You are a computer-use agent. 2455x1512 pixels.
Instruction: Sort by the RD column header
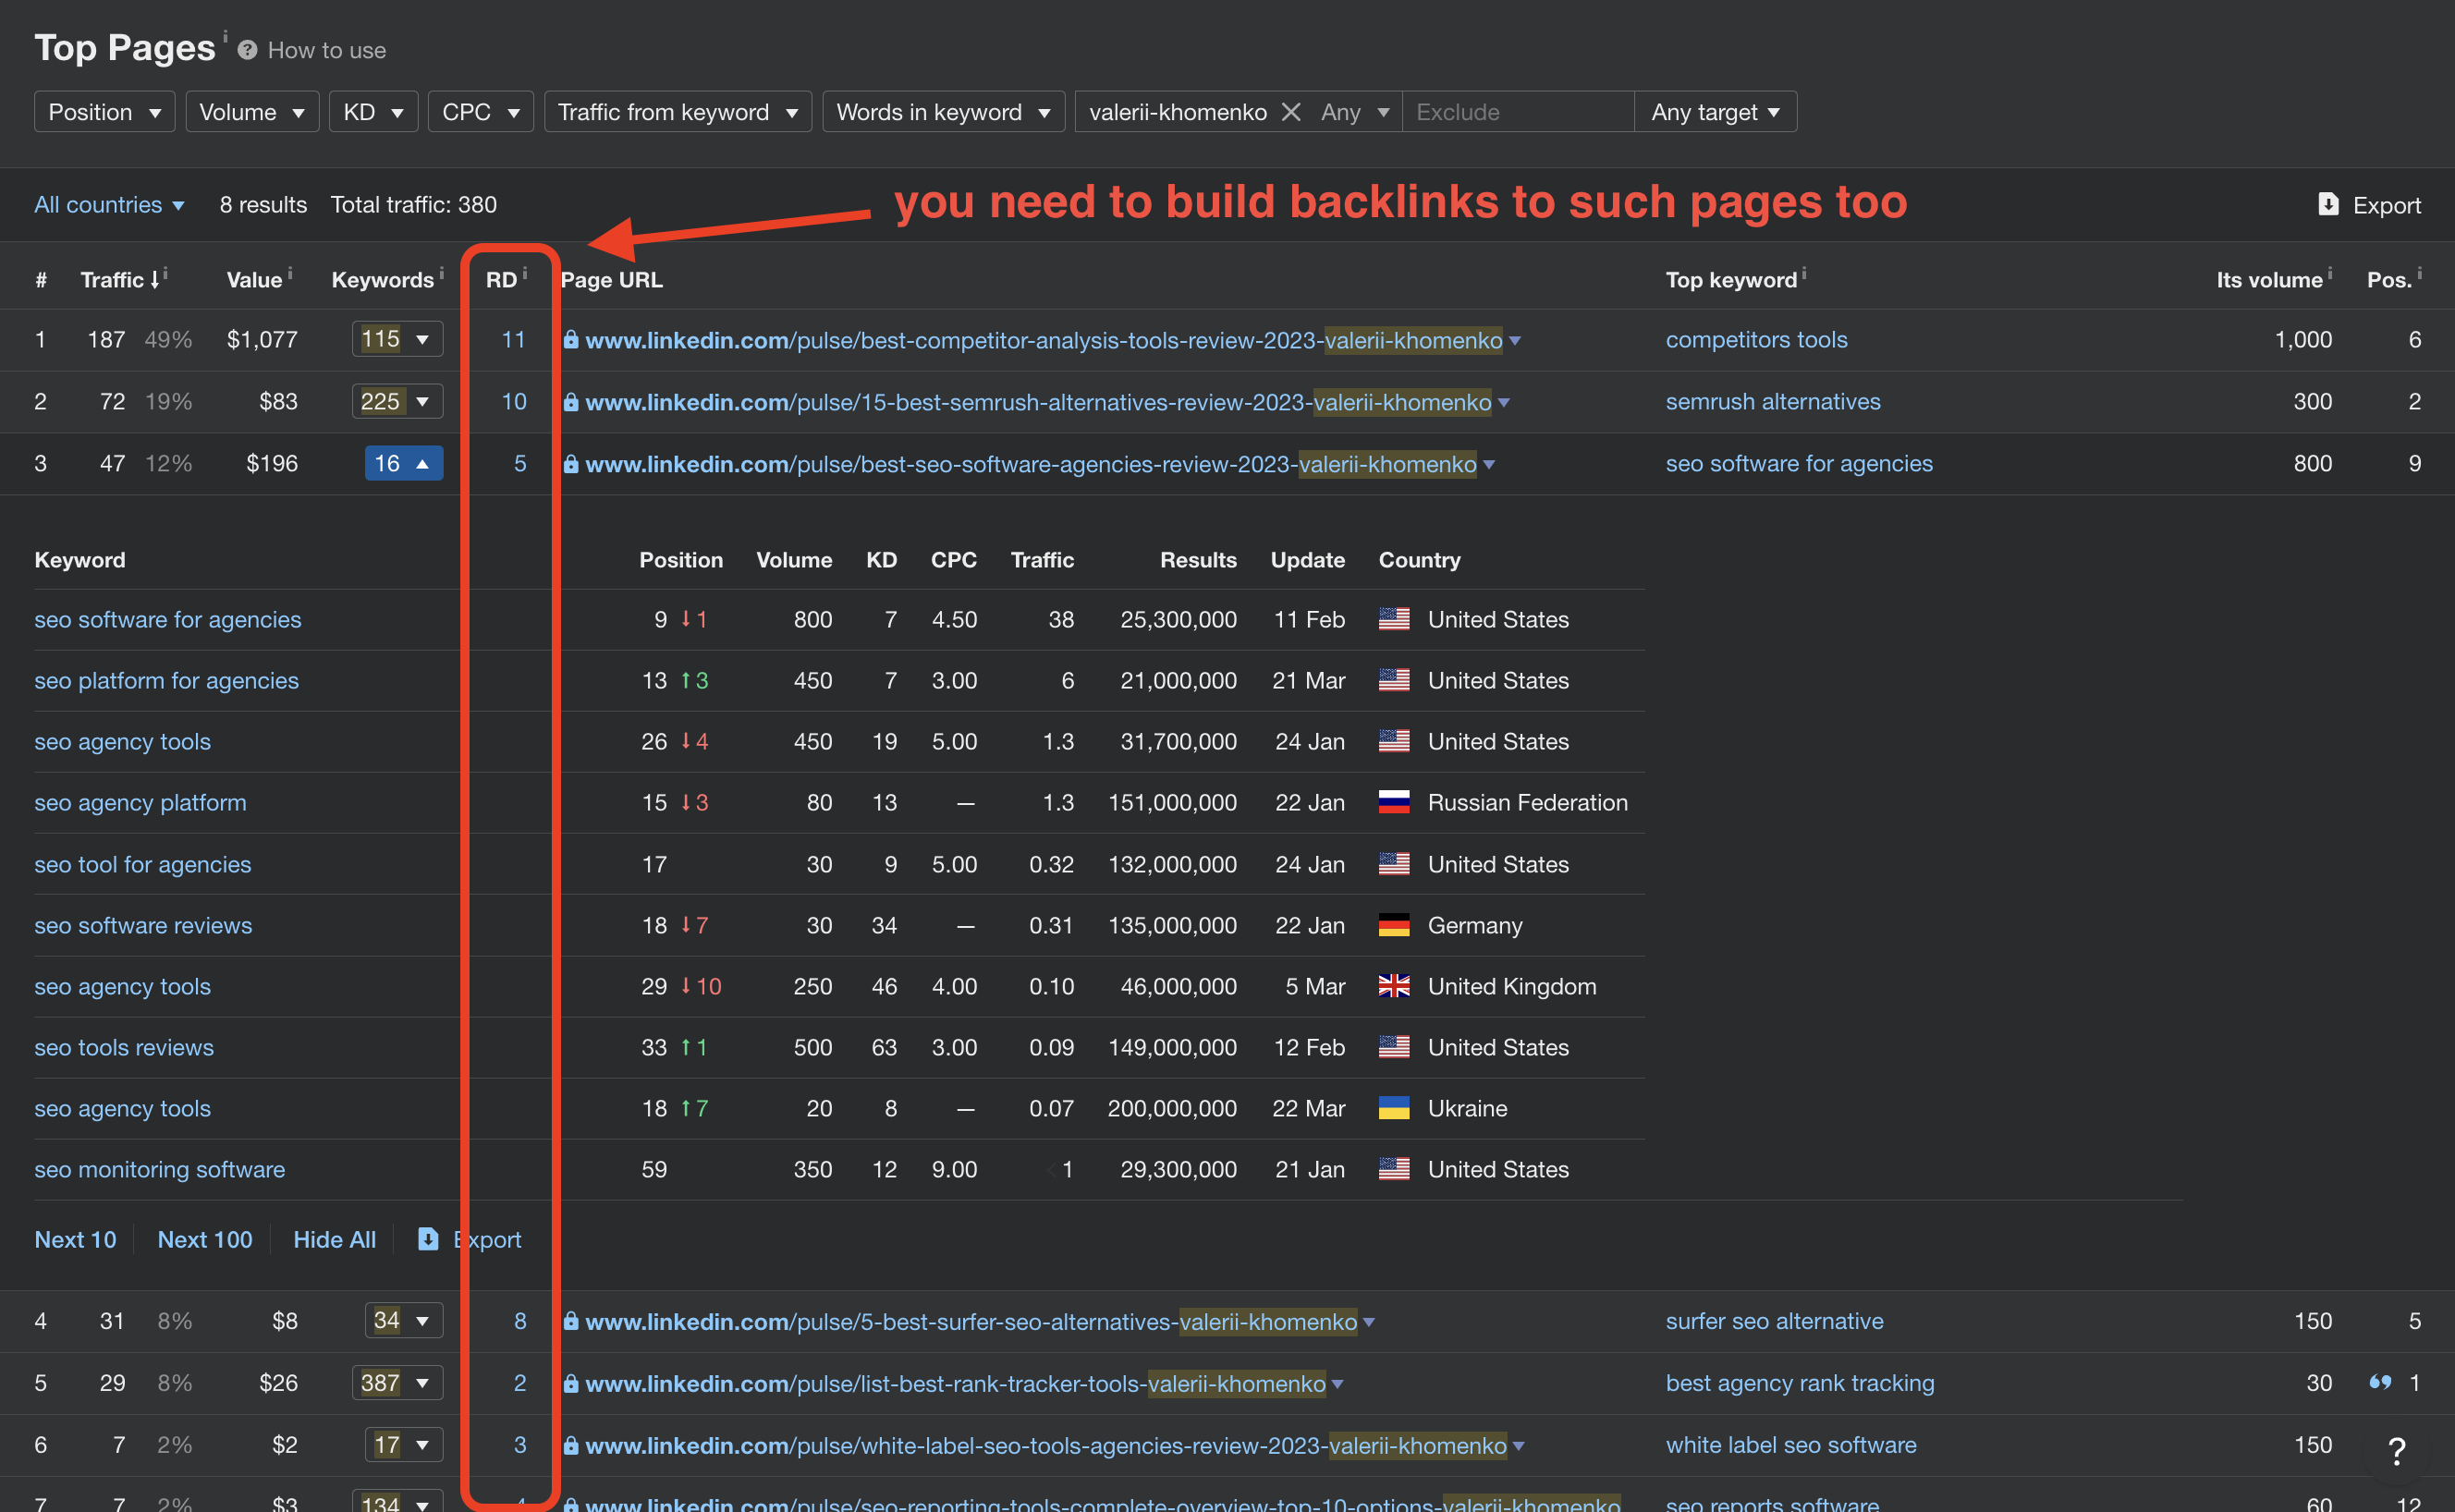coord(502,280)
